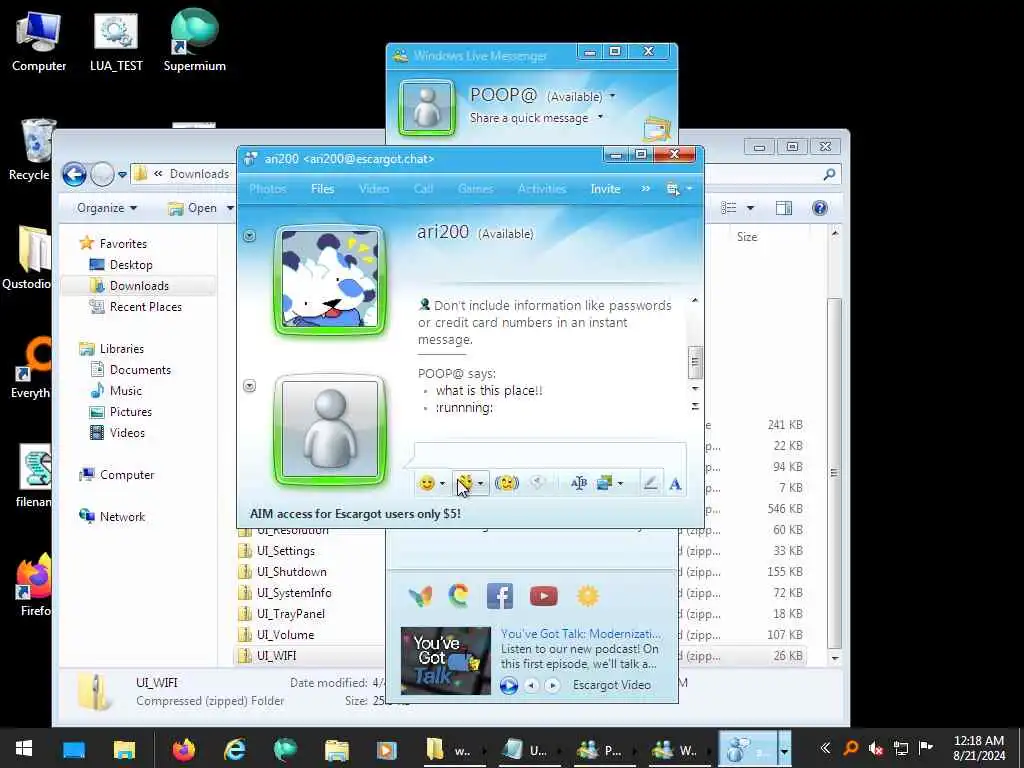Open the Files menu in chat window

click(323, 189)
